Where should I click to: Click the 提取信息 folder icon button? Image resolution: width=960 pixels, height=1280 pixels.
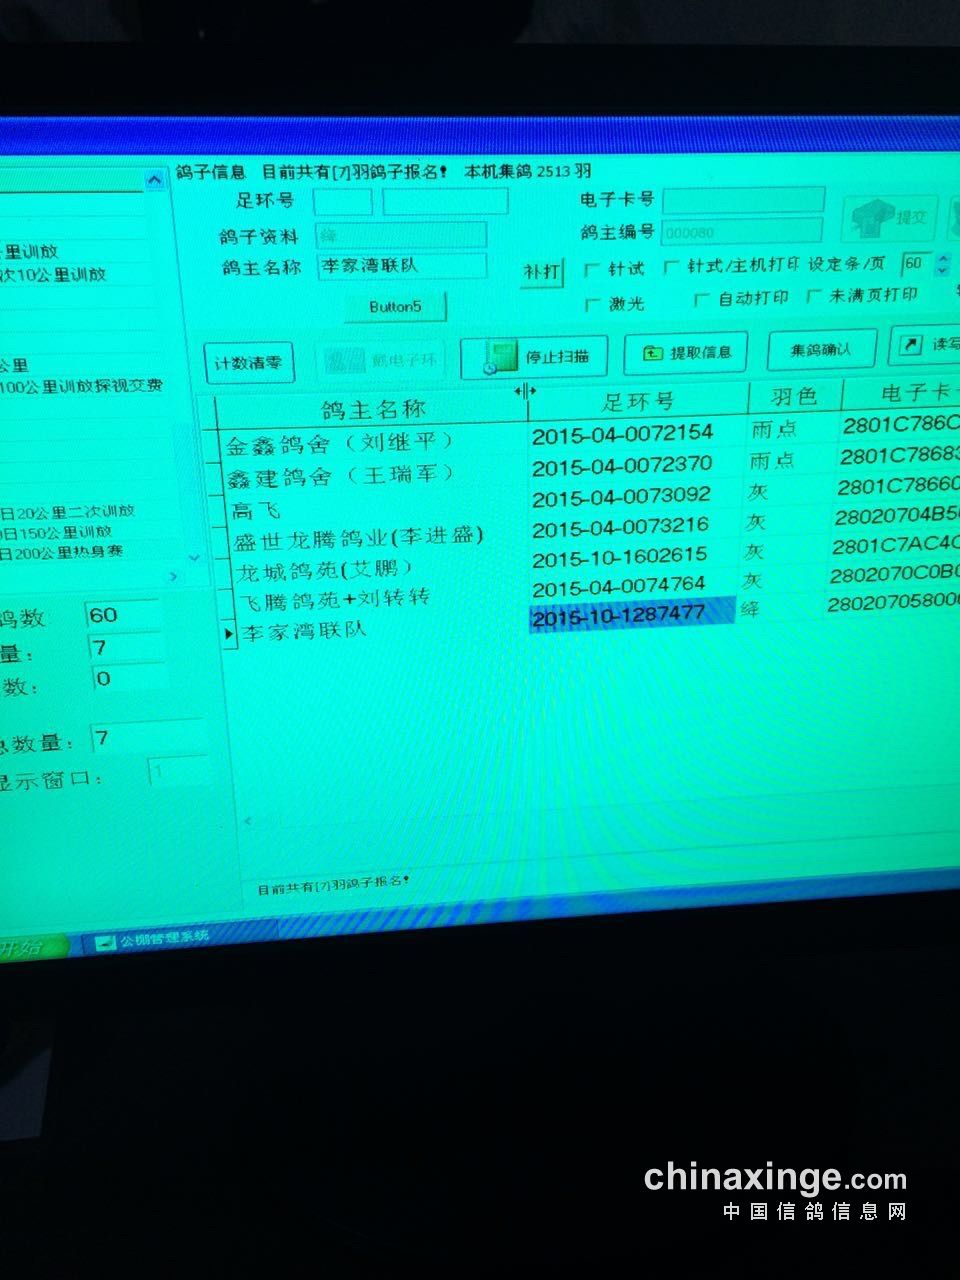[x=653, y=353]
